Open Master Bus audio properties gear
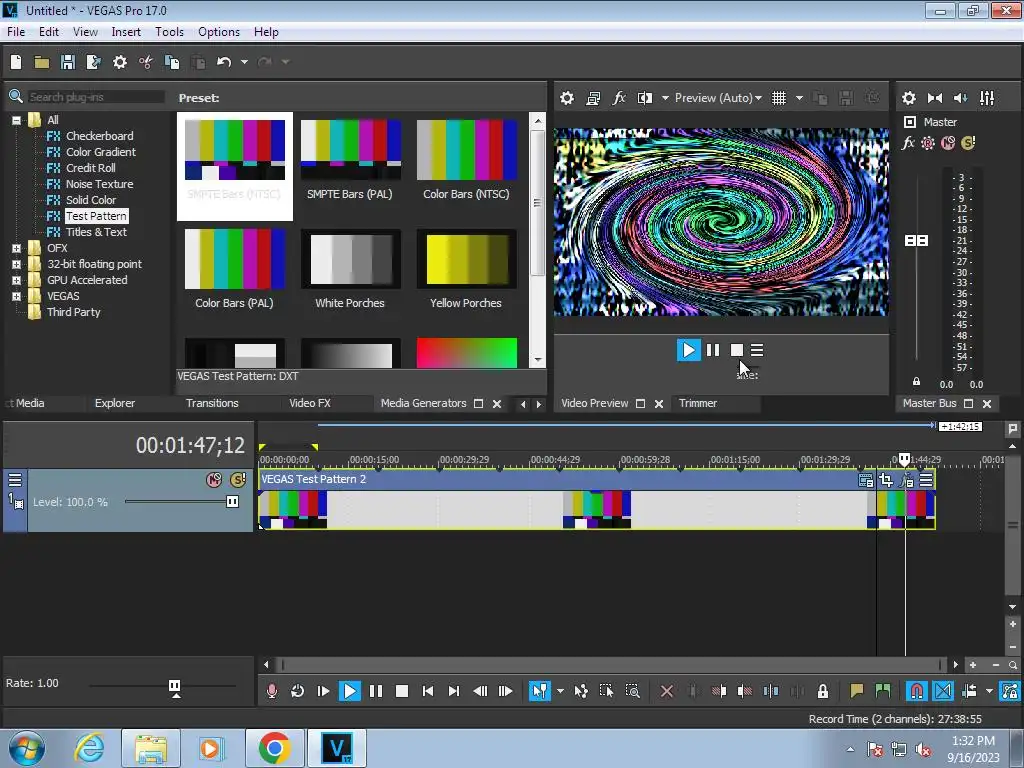The image size is (1024, 768). tap(908, 98)
